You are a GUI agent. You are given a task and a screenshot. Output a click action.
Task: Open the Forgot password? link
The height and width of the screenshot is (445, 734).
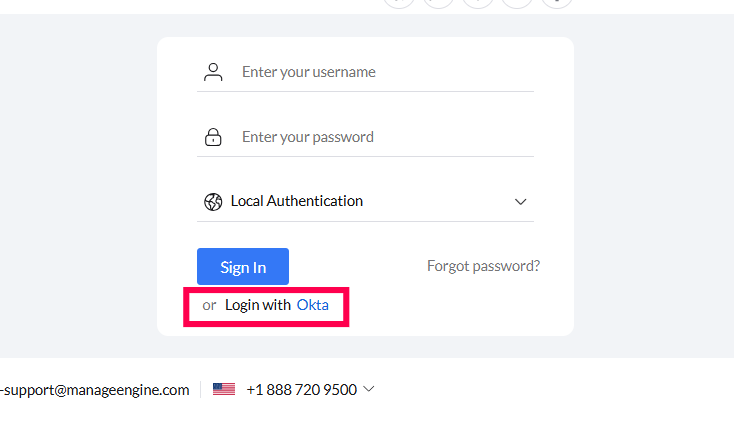pos(483,266)
